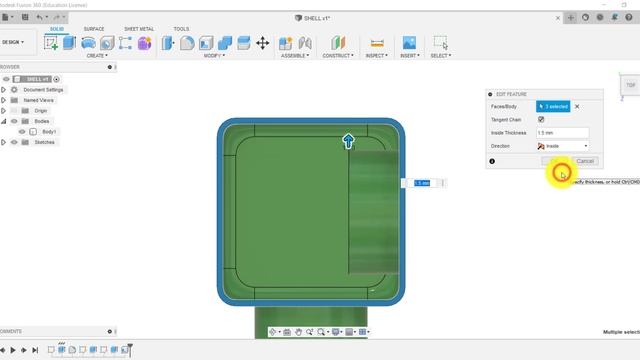
Task: Activate SHELL v1 component radio button
Action: [56, 79]
